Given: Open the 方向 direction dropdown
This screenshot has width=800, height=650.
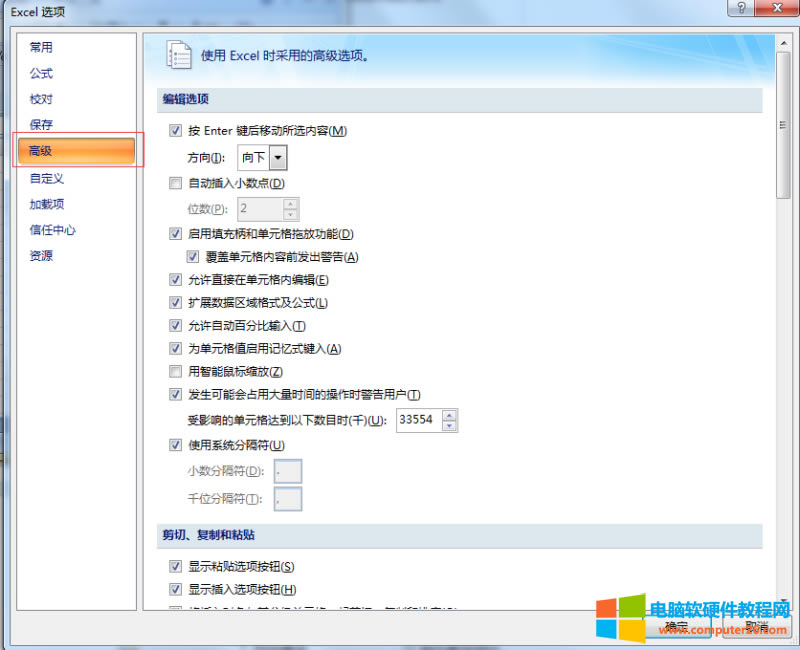Looking at the screenshot, I should tap(276, 157).
